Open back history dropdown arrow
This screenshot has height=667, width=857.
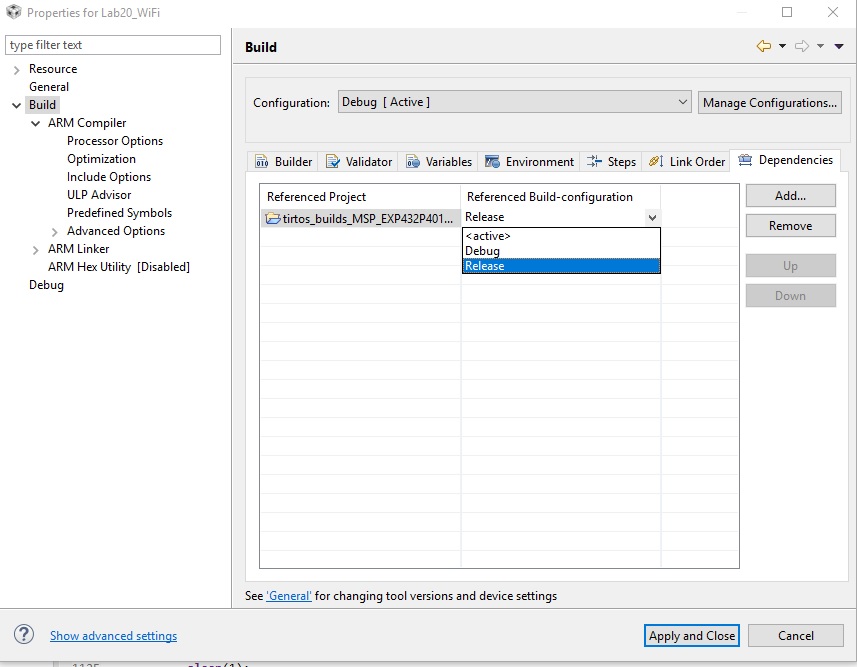click(x=782, y=47)
